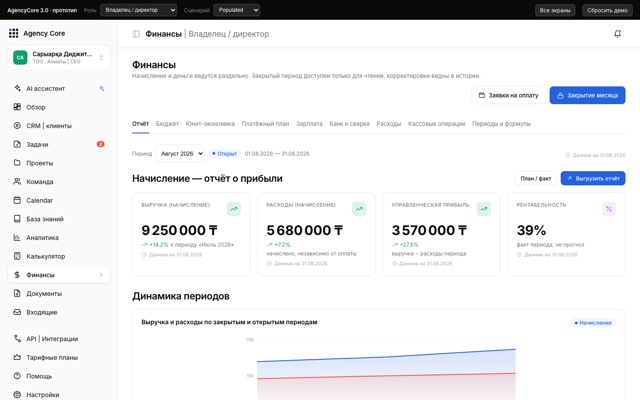640x400 pixels.
Task: Open API | Интеграции item
Action: click(59, 339)
